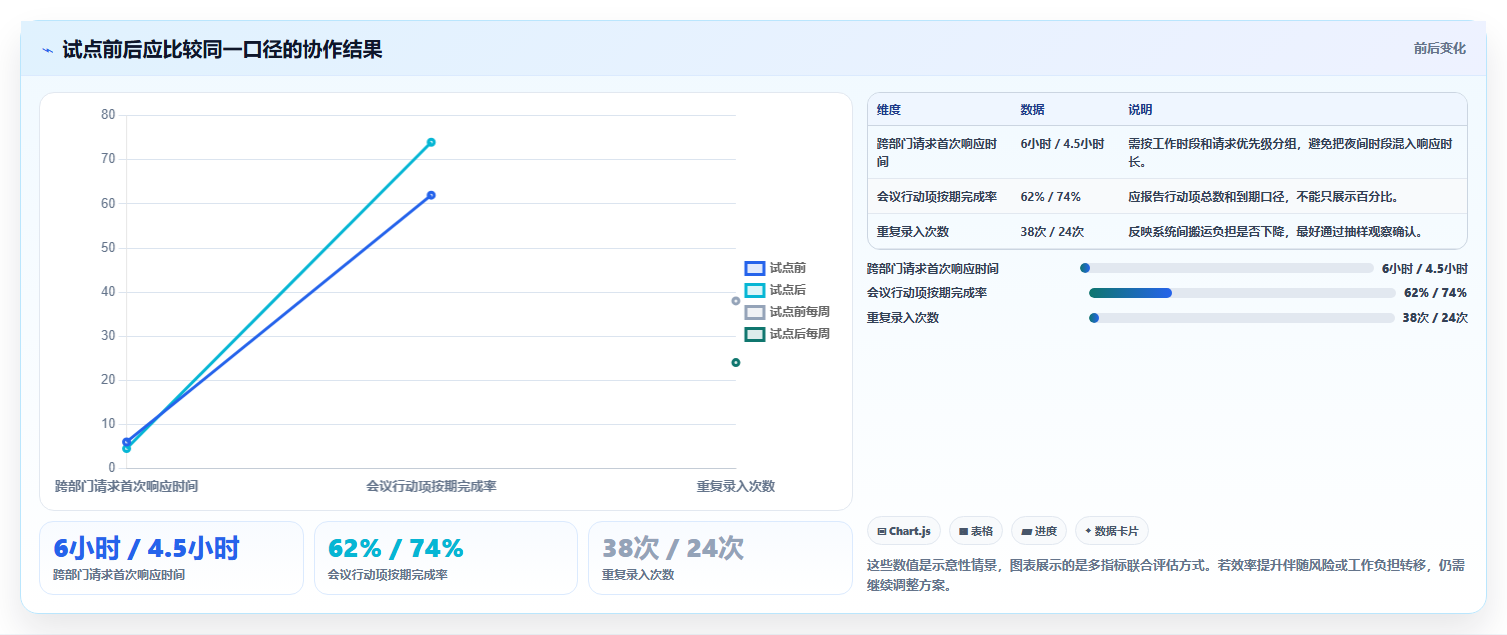Click the 说明 column header
The width and height of the screenshot is (1507, 635).
point(1141,110)
